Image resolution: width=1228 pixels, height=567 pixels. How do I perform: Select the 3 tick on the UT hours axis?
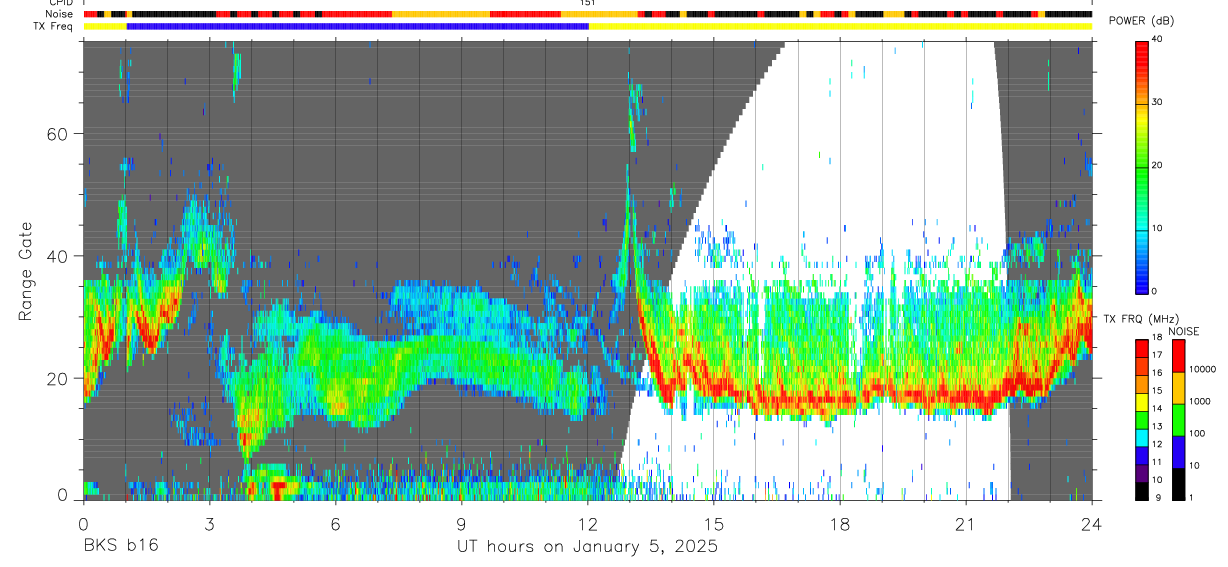coord(209,523)
